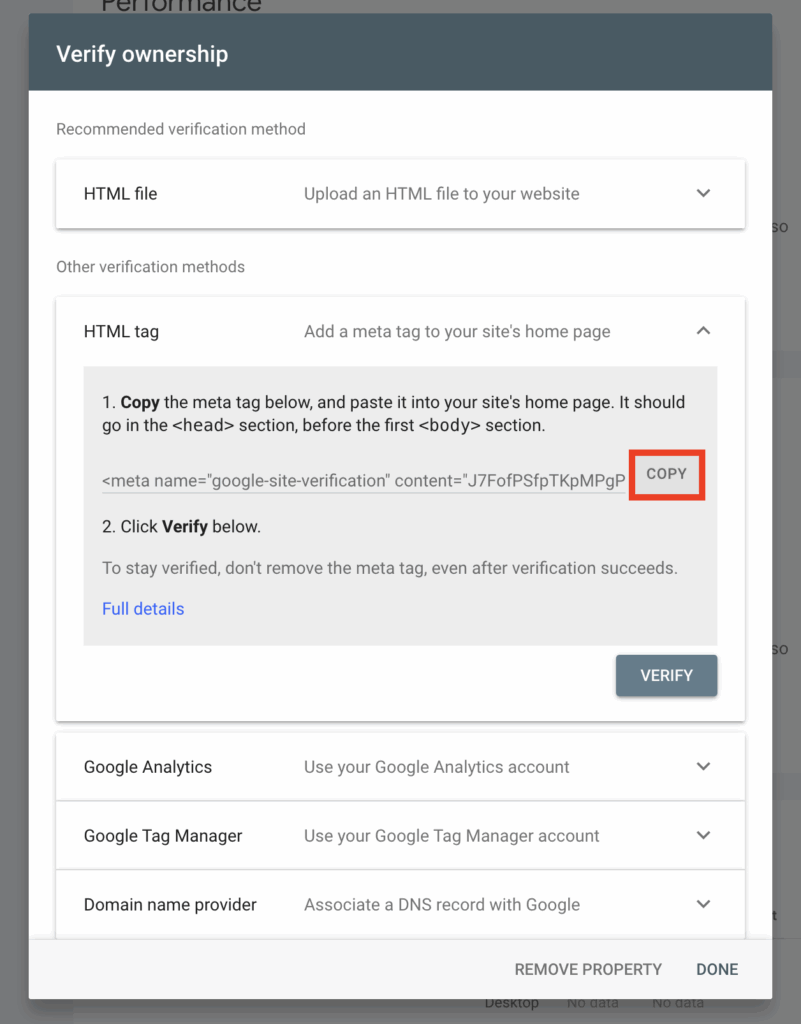Screen dimensions: 801x1024
Task: Open the Full details link
Action: pos(143,608)
